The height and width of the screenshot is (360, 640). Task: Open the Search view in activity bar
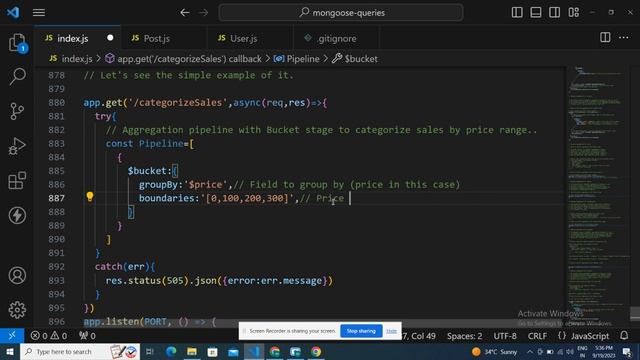coord(17,76)
